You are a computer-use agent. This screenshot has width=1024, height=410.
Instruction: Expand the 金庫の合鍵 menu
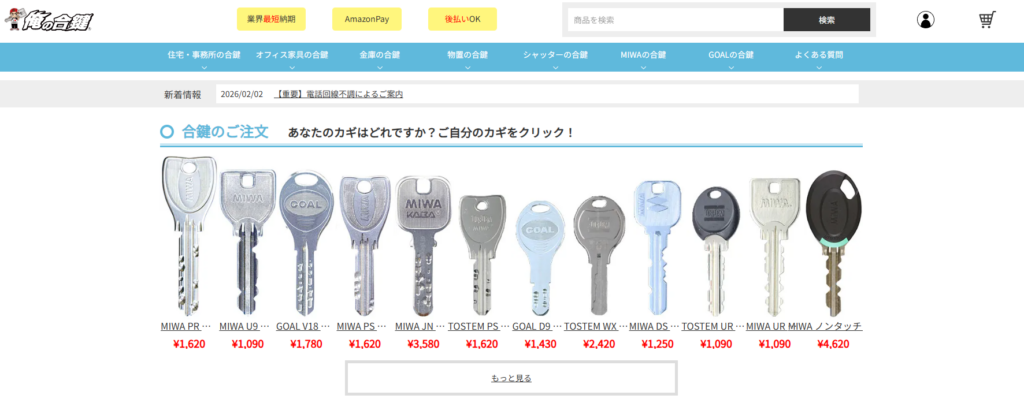(x=379, y=57)
